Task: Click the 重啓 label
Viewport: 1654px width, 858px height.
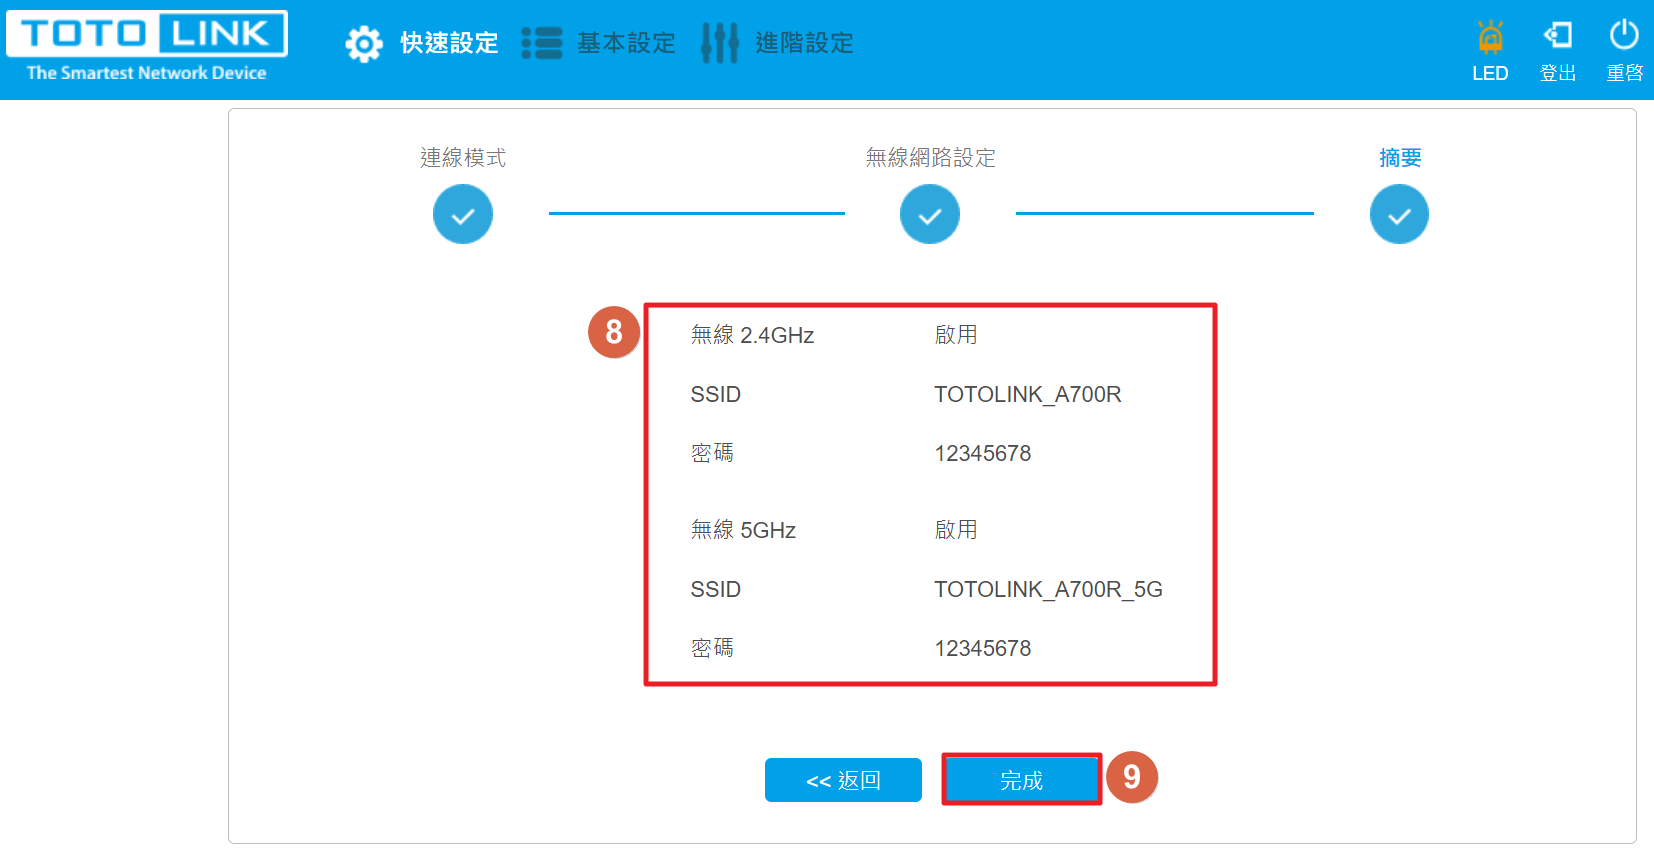Action: click(1625, 73)
